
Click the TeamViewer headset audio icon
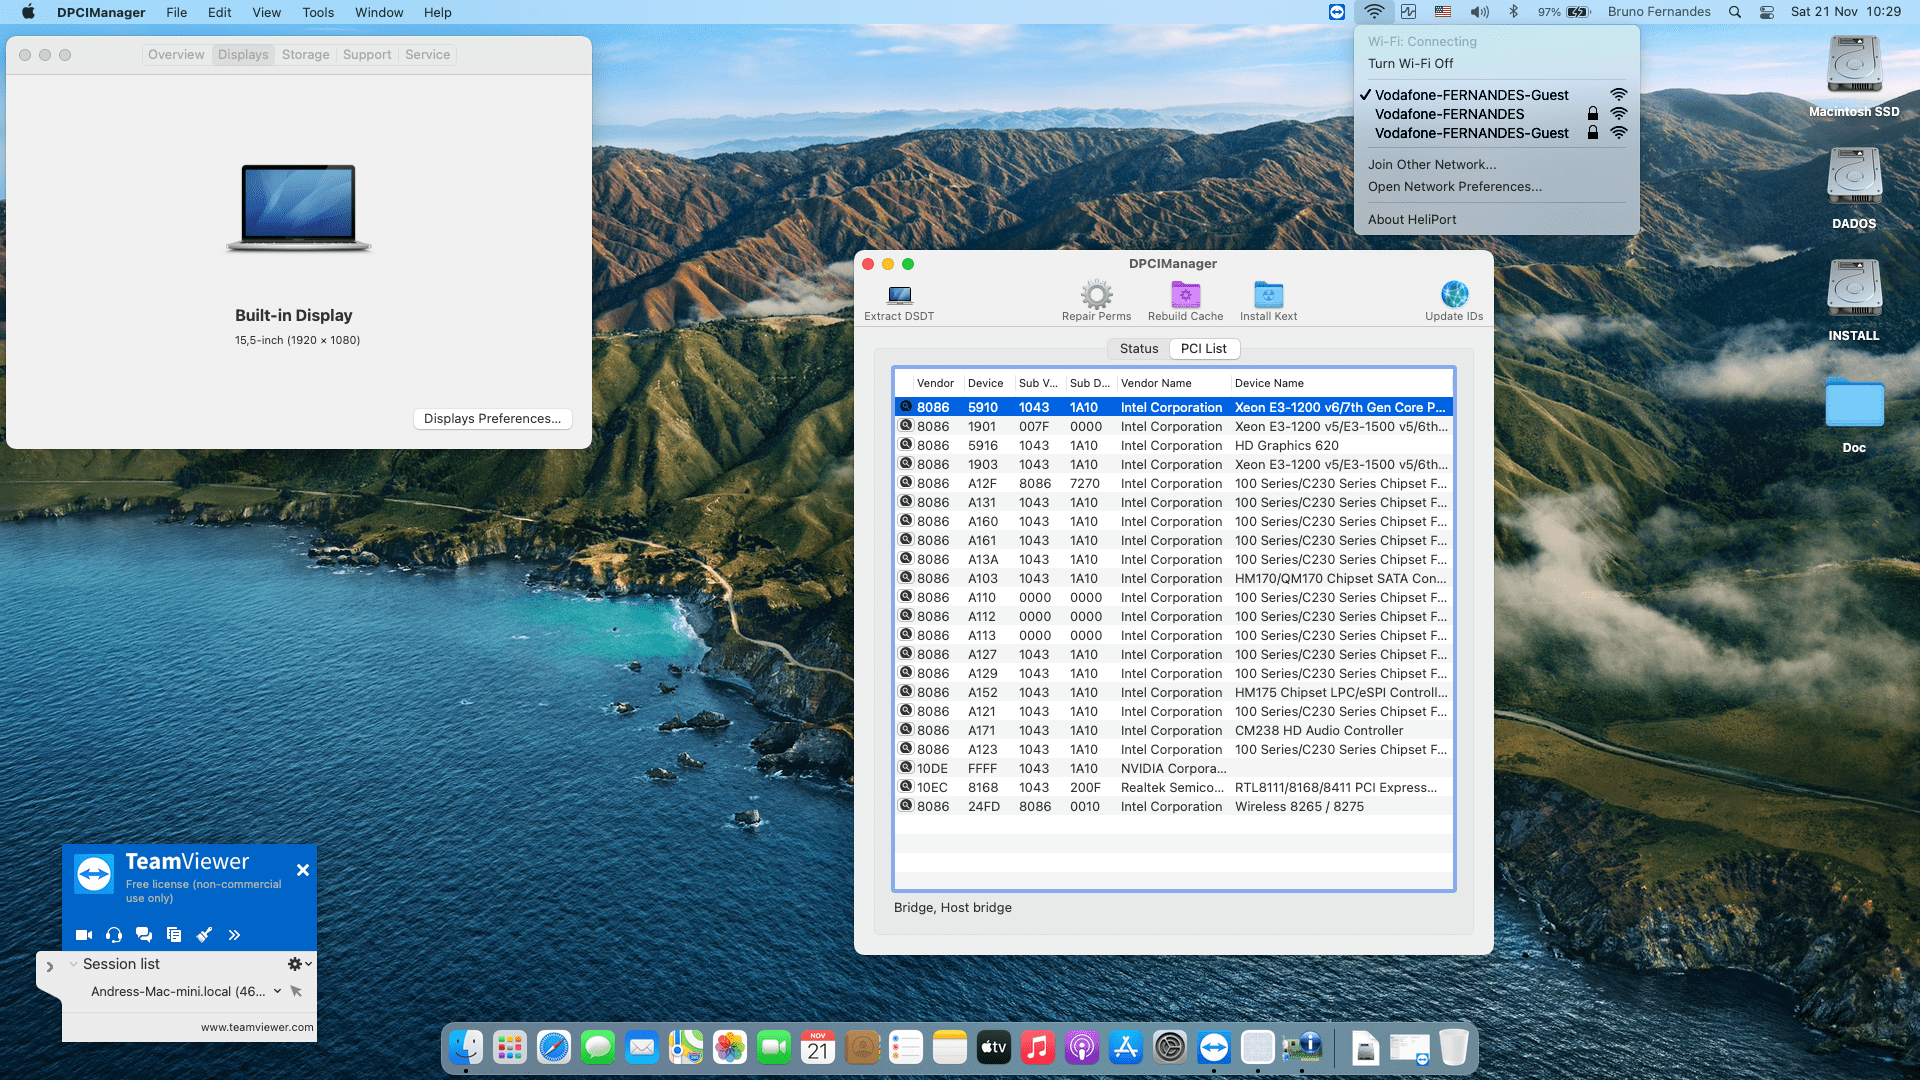114,935
